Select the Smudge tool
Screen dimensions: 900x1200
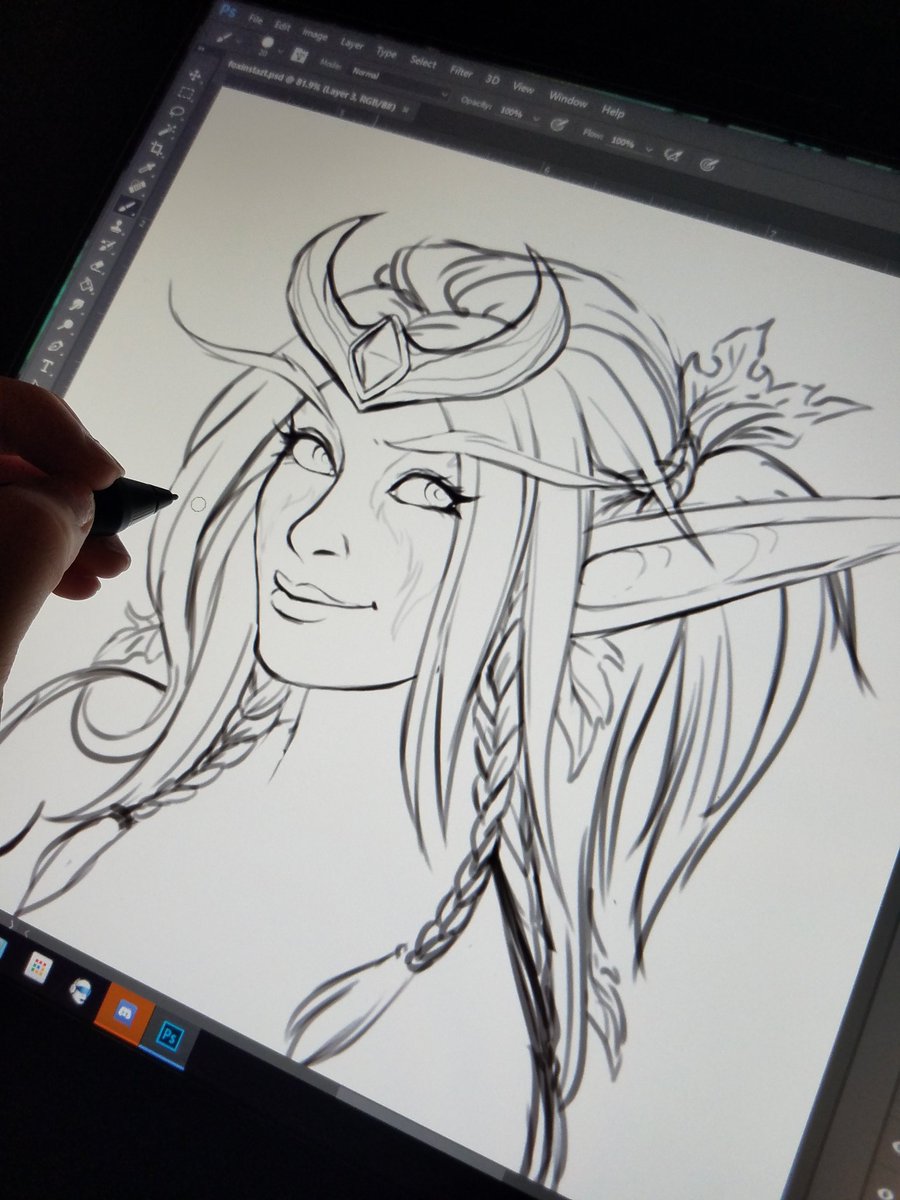pyautogui.click(x=76, y=304)
